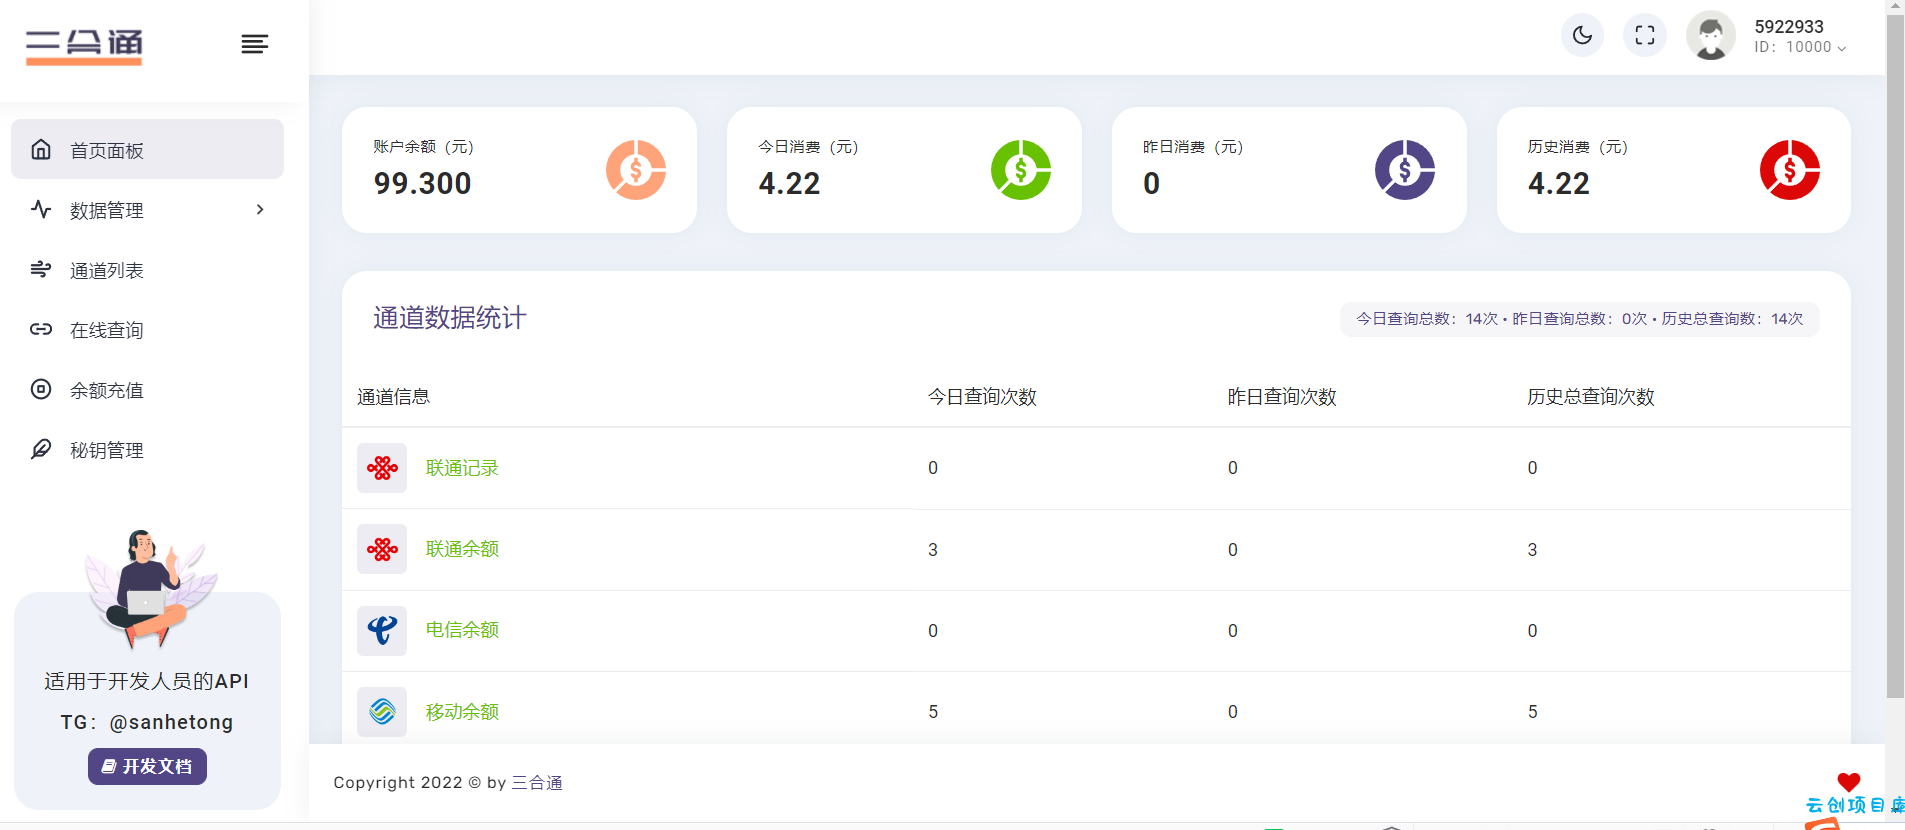Toggle dark mode with the moon icon
The height and width of the screenshot is (830, 1905).
pos(1582,36)
